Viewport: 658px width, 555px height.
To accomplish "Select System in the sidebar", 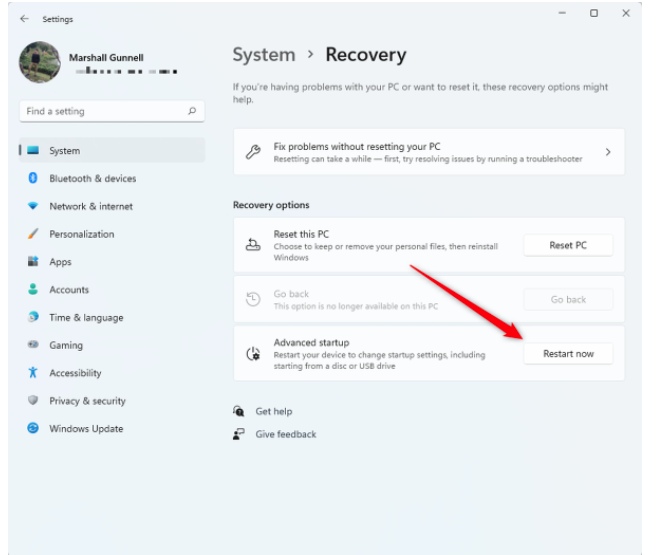I will point(64,151).
